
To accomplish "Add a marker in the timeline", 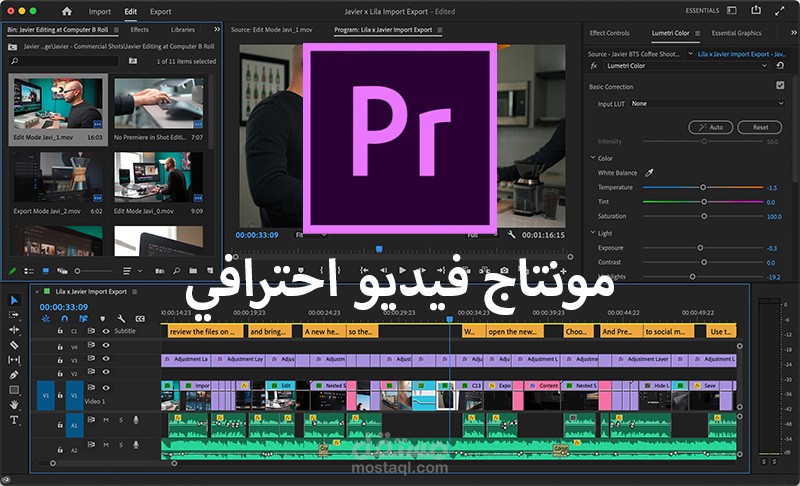I will pyautogui.click(x=103, y=319).
